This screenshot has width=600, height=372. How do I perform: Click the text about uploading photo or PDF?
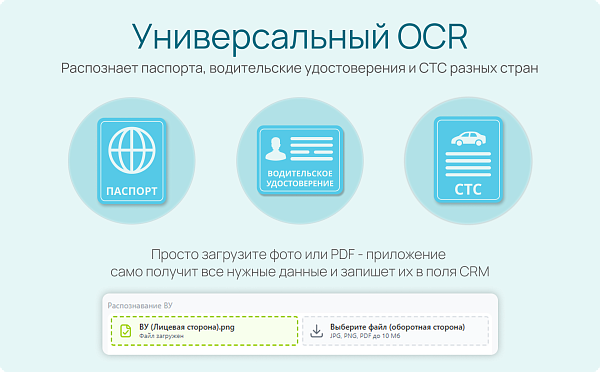tap(300, 263)
